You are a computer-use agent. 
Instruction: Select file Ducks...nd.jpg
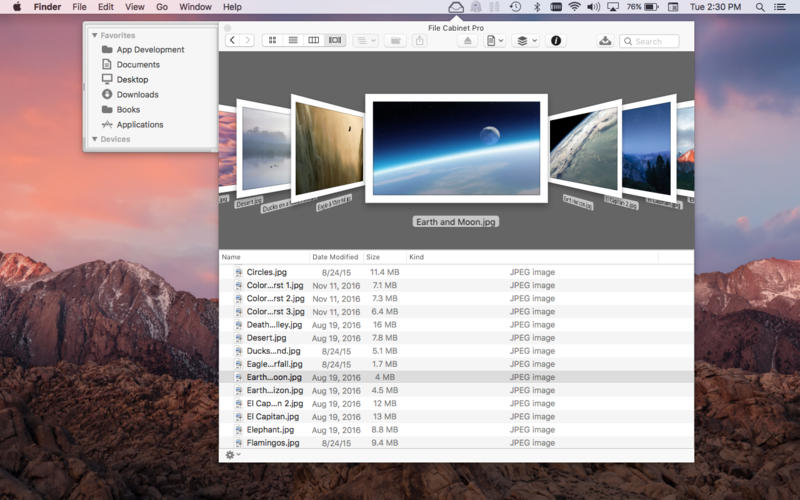tap(456, 351)
